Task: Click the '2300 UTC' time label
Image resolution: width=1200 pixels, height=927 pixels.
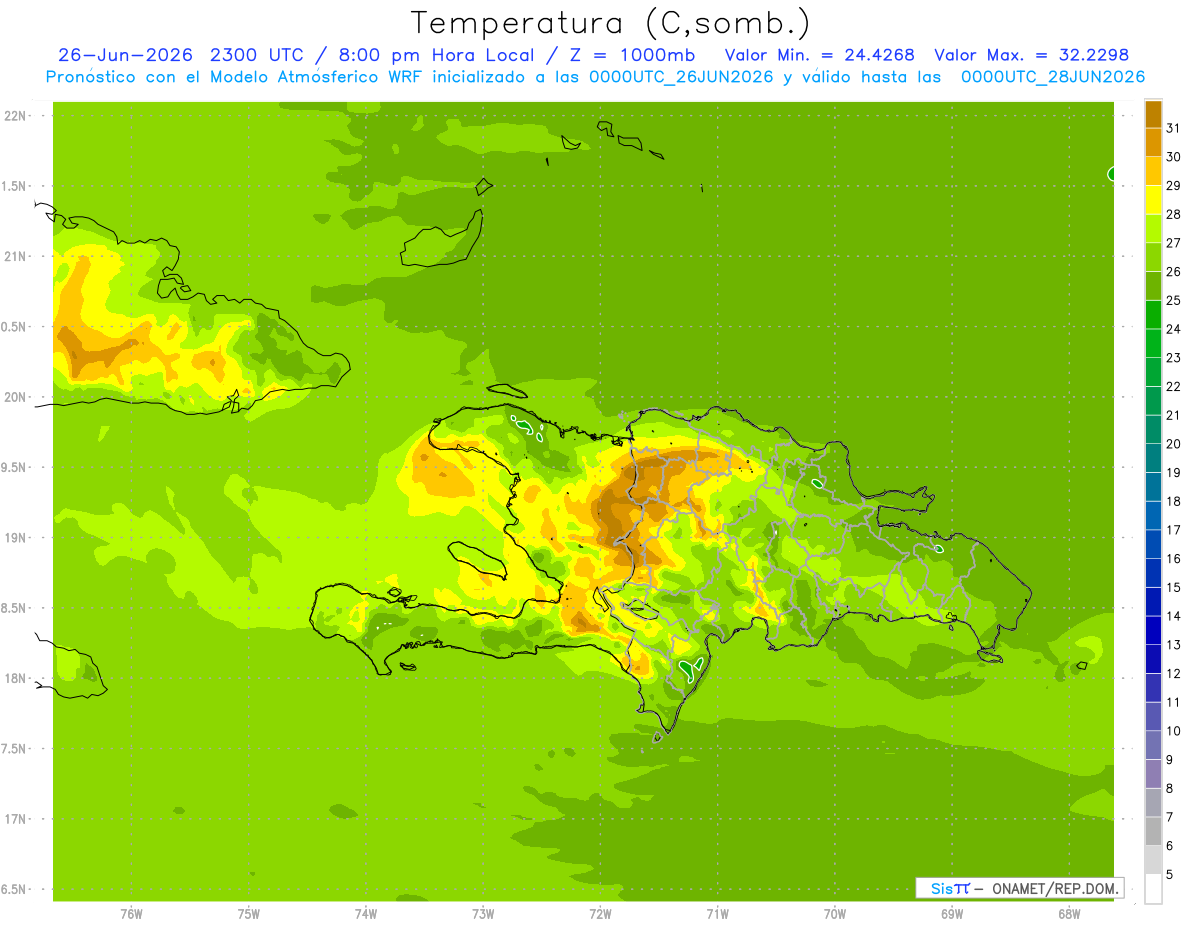Action: 257,55
